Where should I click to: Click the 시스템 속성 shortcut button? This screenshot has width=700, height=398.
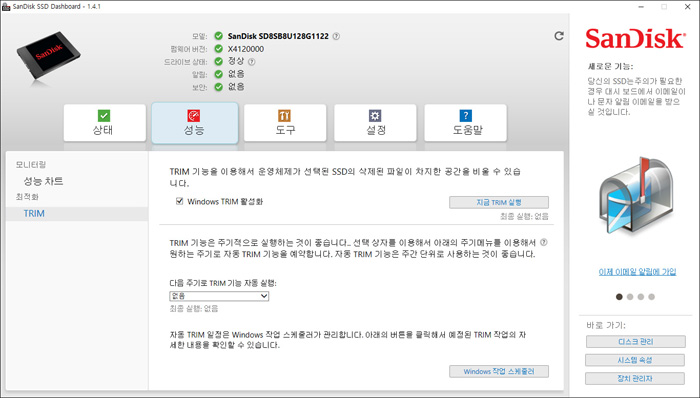(635, 360)
